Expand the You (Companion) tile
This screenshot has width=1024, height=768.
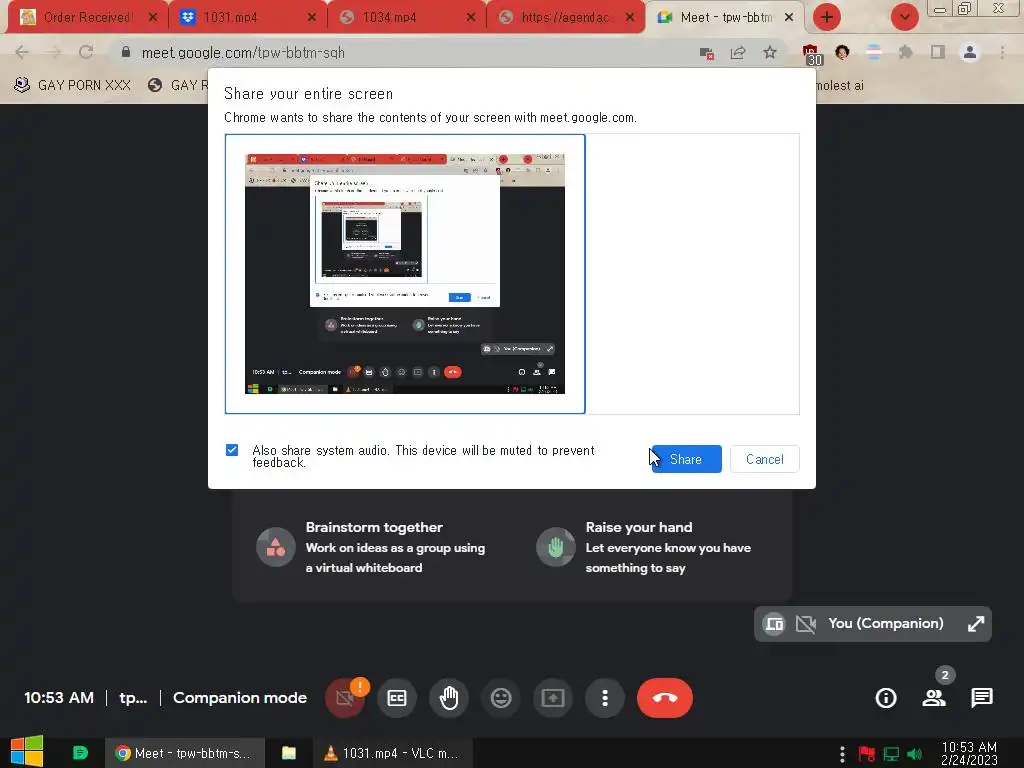coord(976,624)
